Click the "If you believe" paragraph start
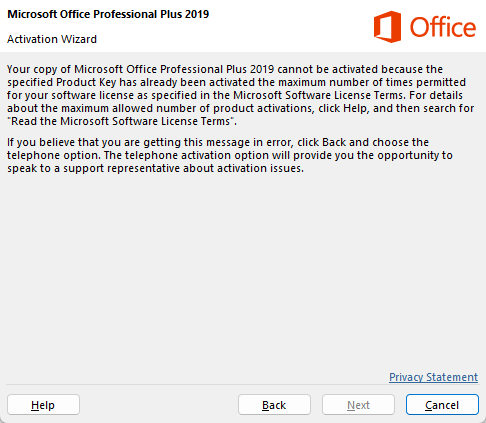The image size is (486, 423). (x=41, y=142)
